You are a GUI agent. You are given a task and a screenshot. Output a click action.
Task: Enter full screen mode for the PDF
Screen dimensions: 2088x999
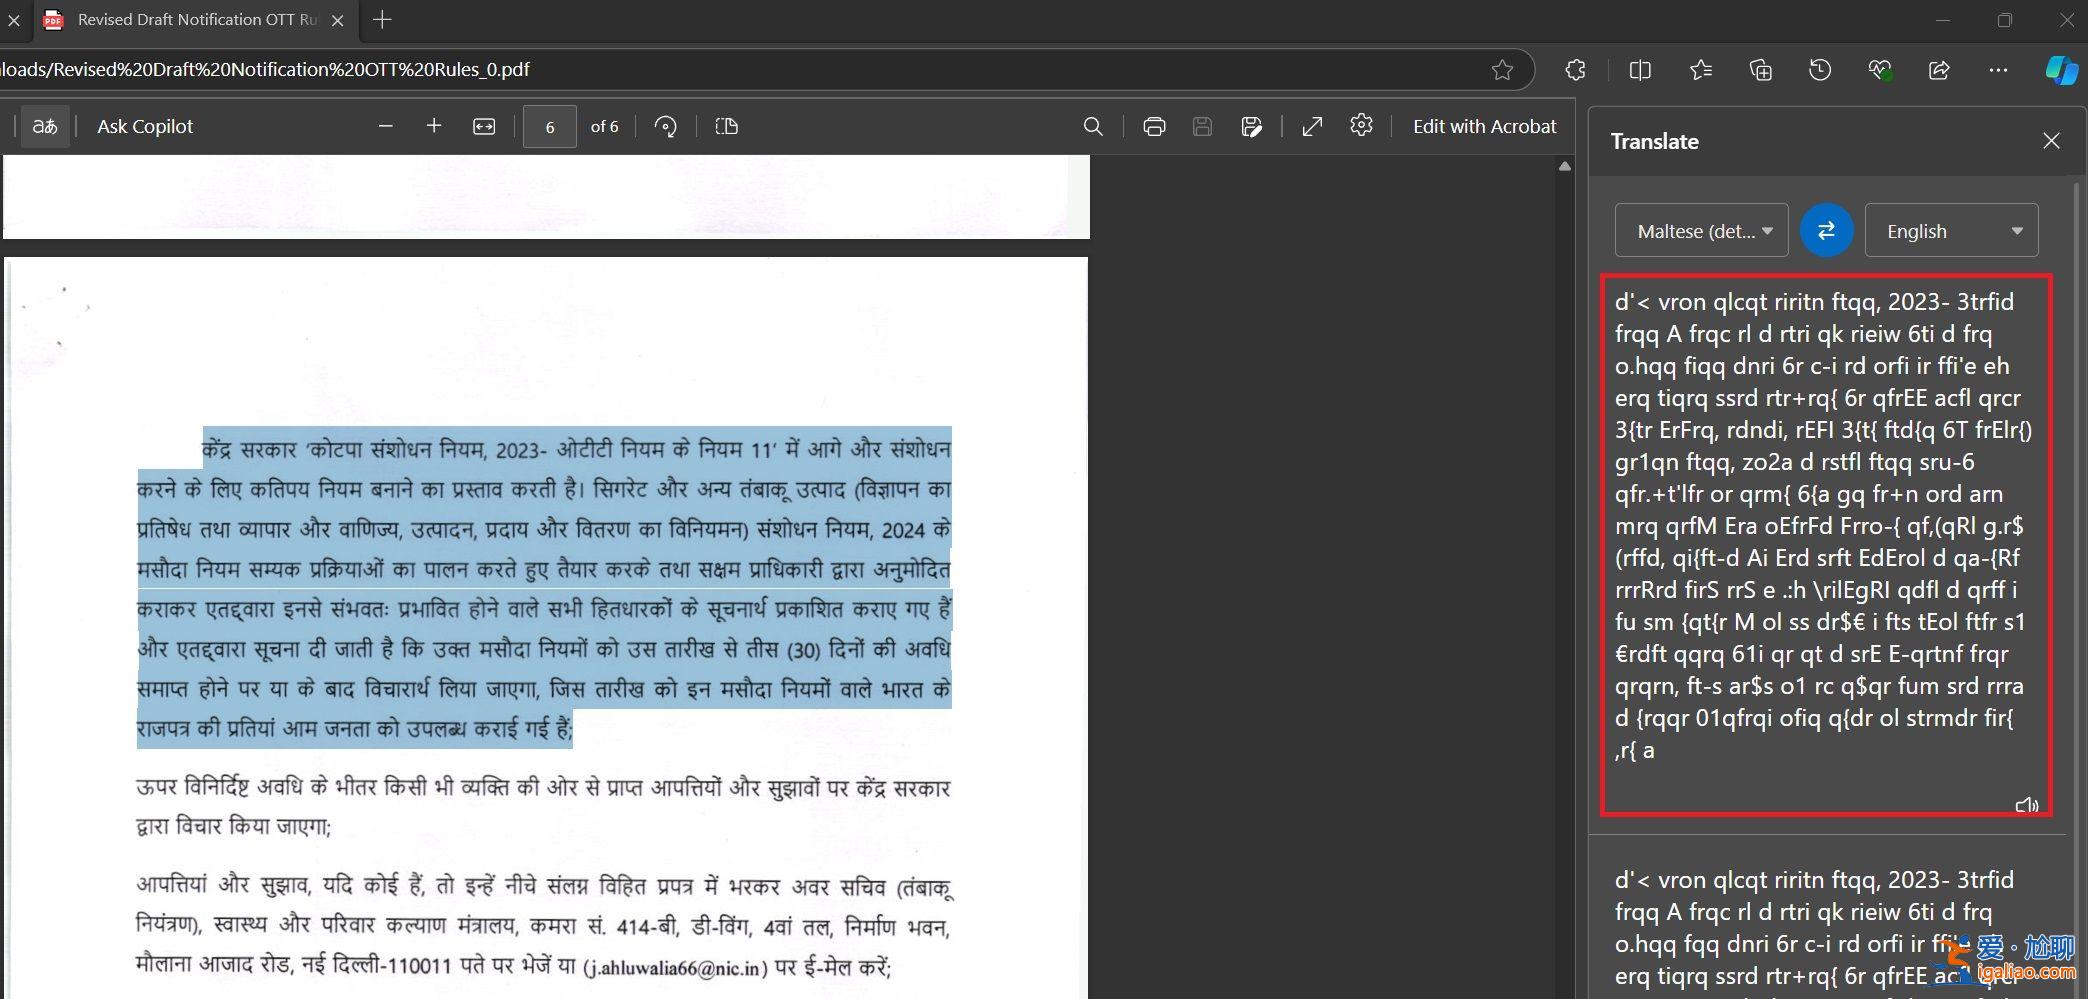point(1312,126)
